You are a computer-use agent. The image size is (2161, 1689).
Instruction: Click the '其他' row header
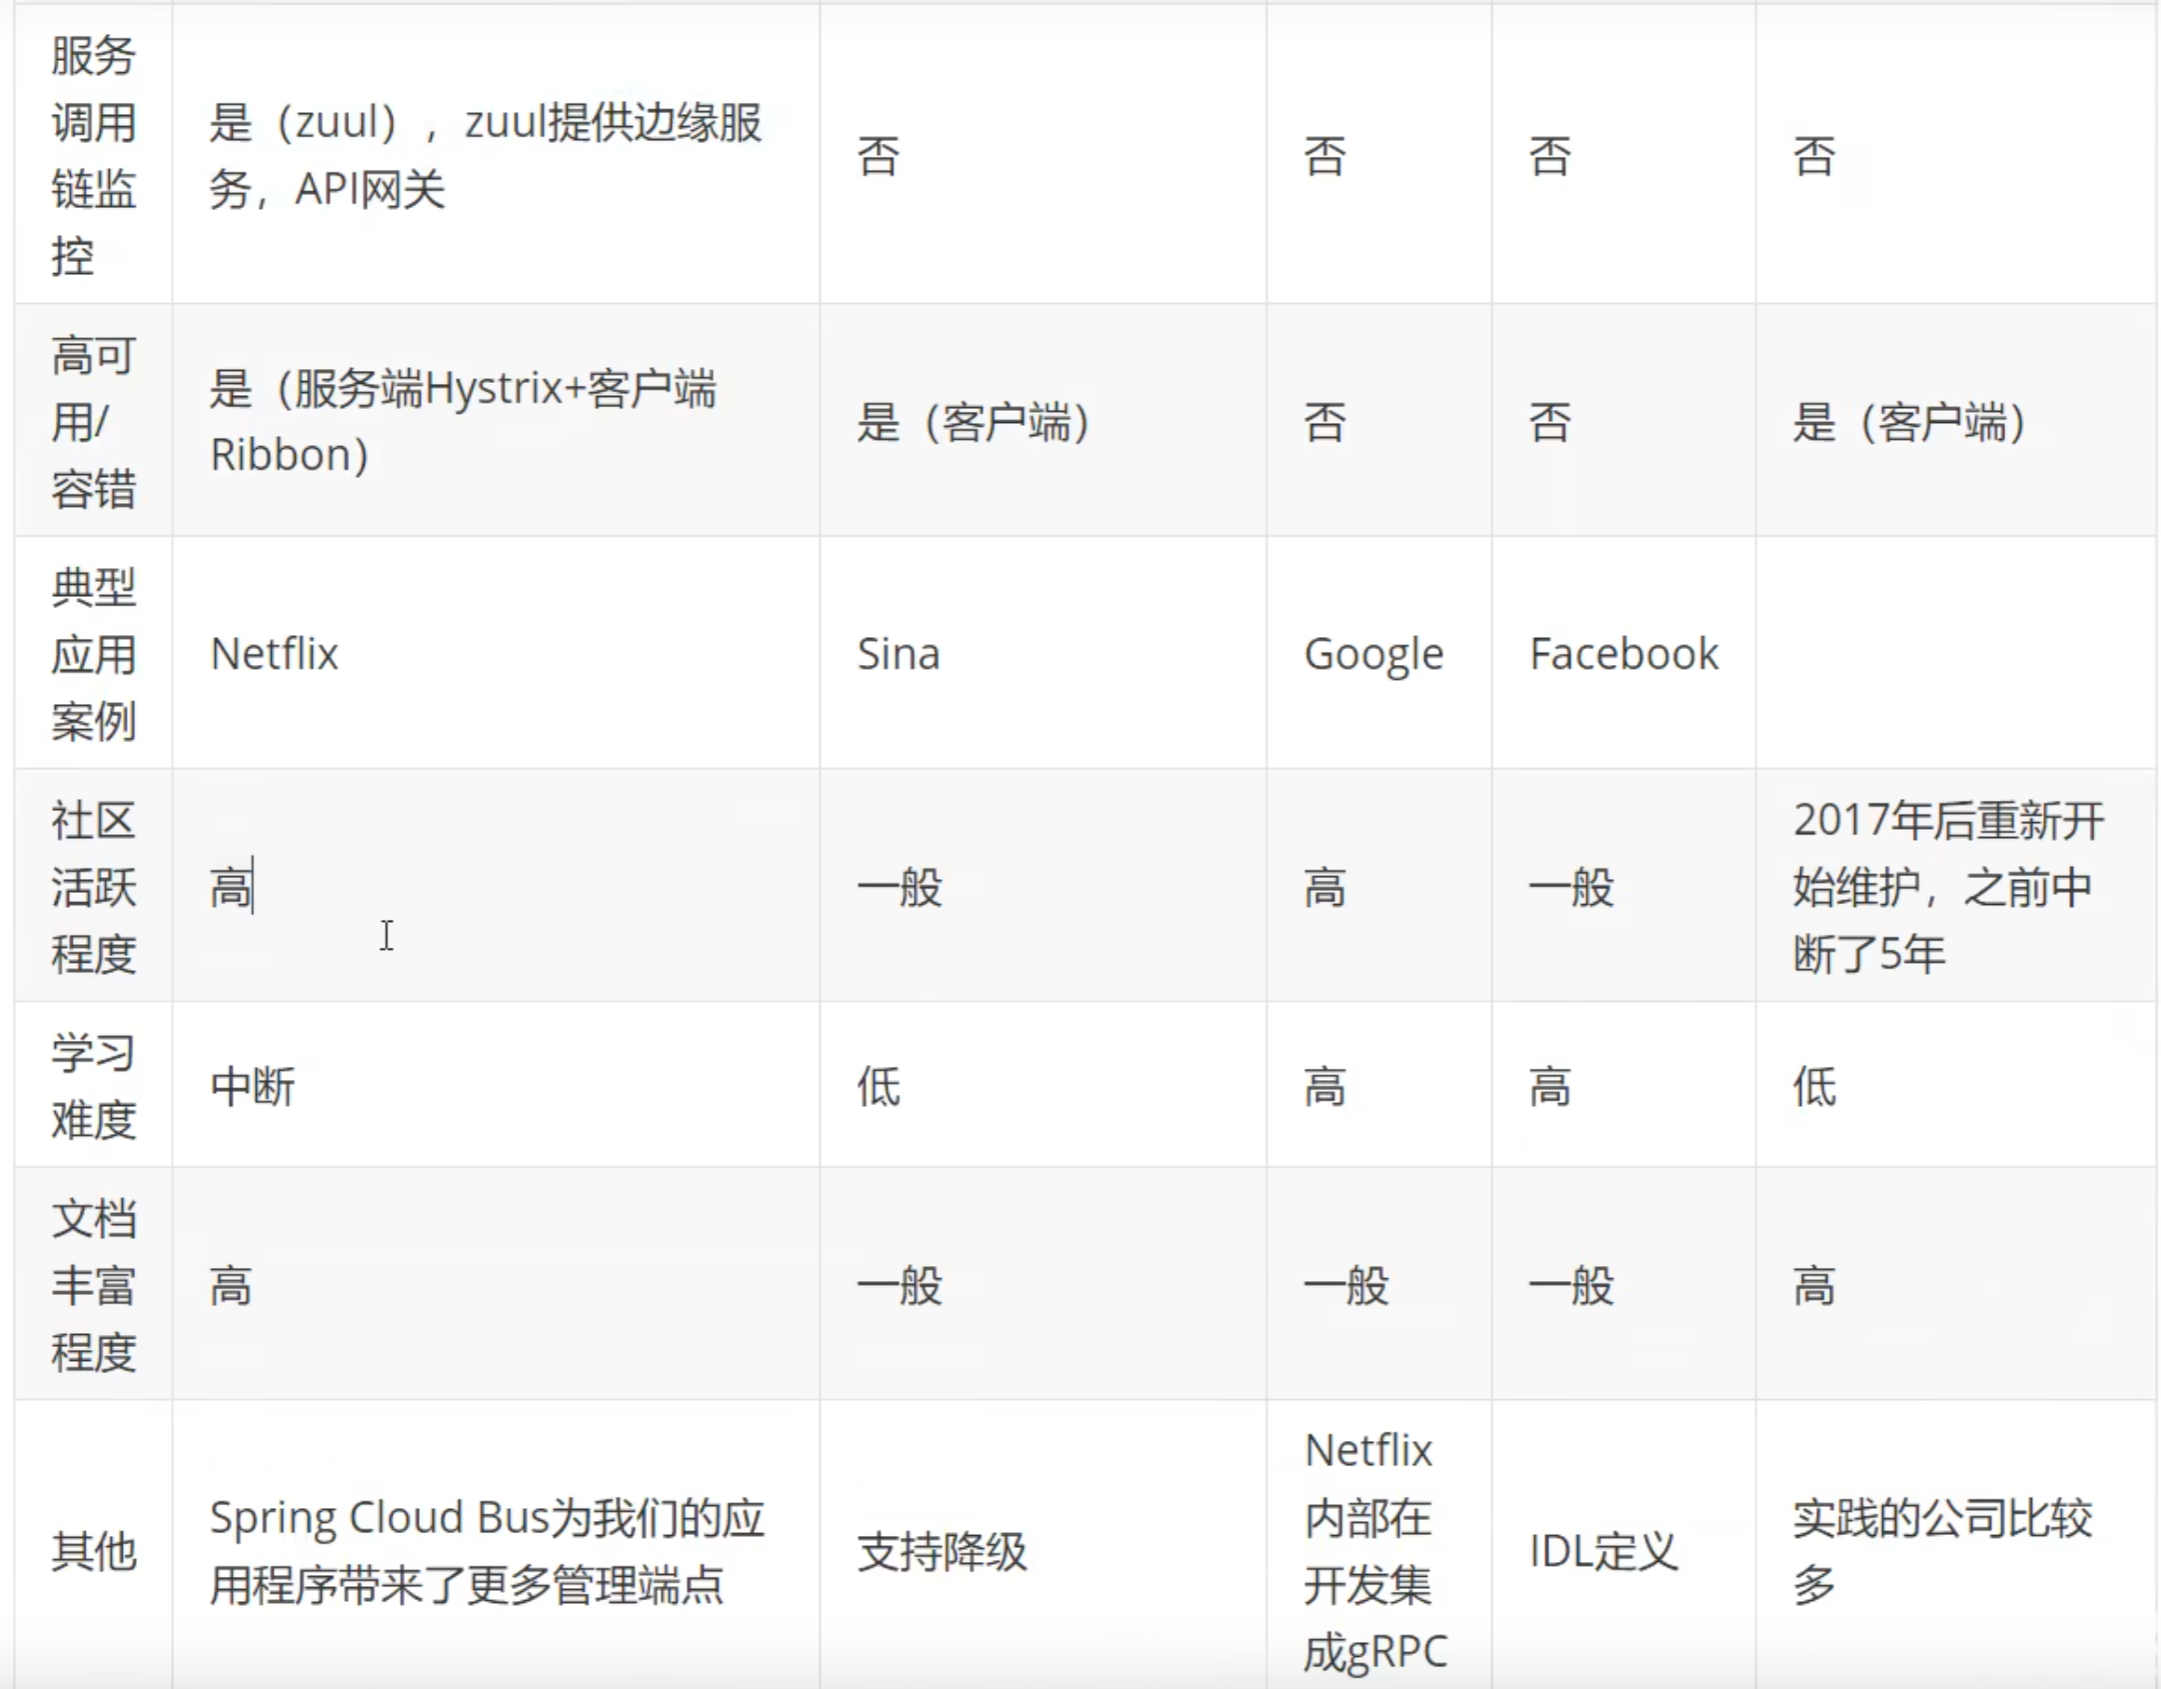pyautogui.click(x=93, y=1552)
